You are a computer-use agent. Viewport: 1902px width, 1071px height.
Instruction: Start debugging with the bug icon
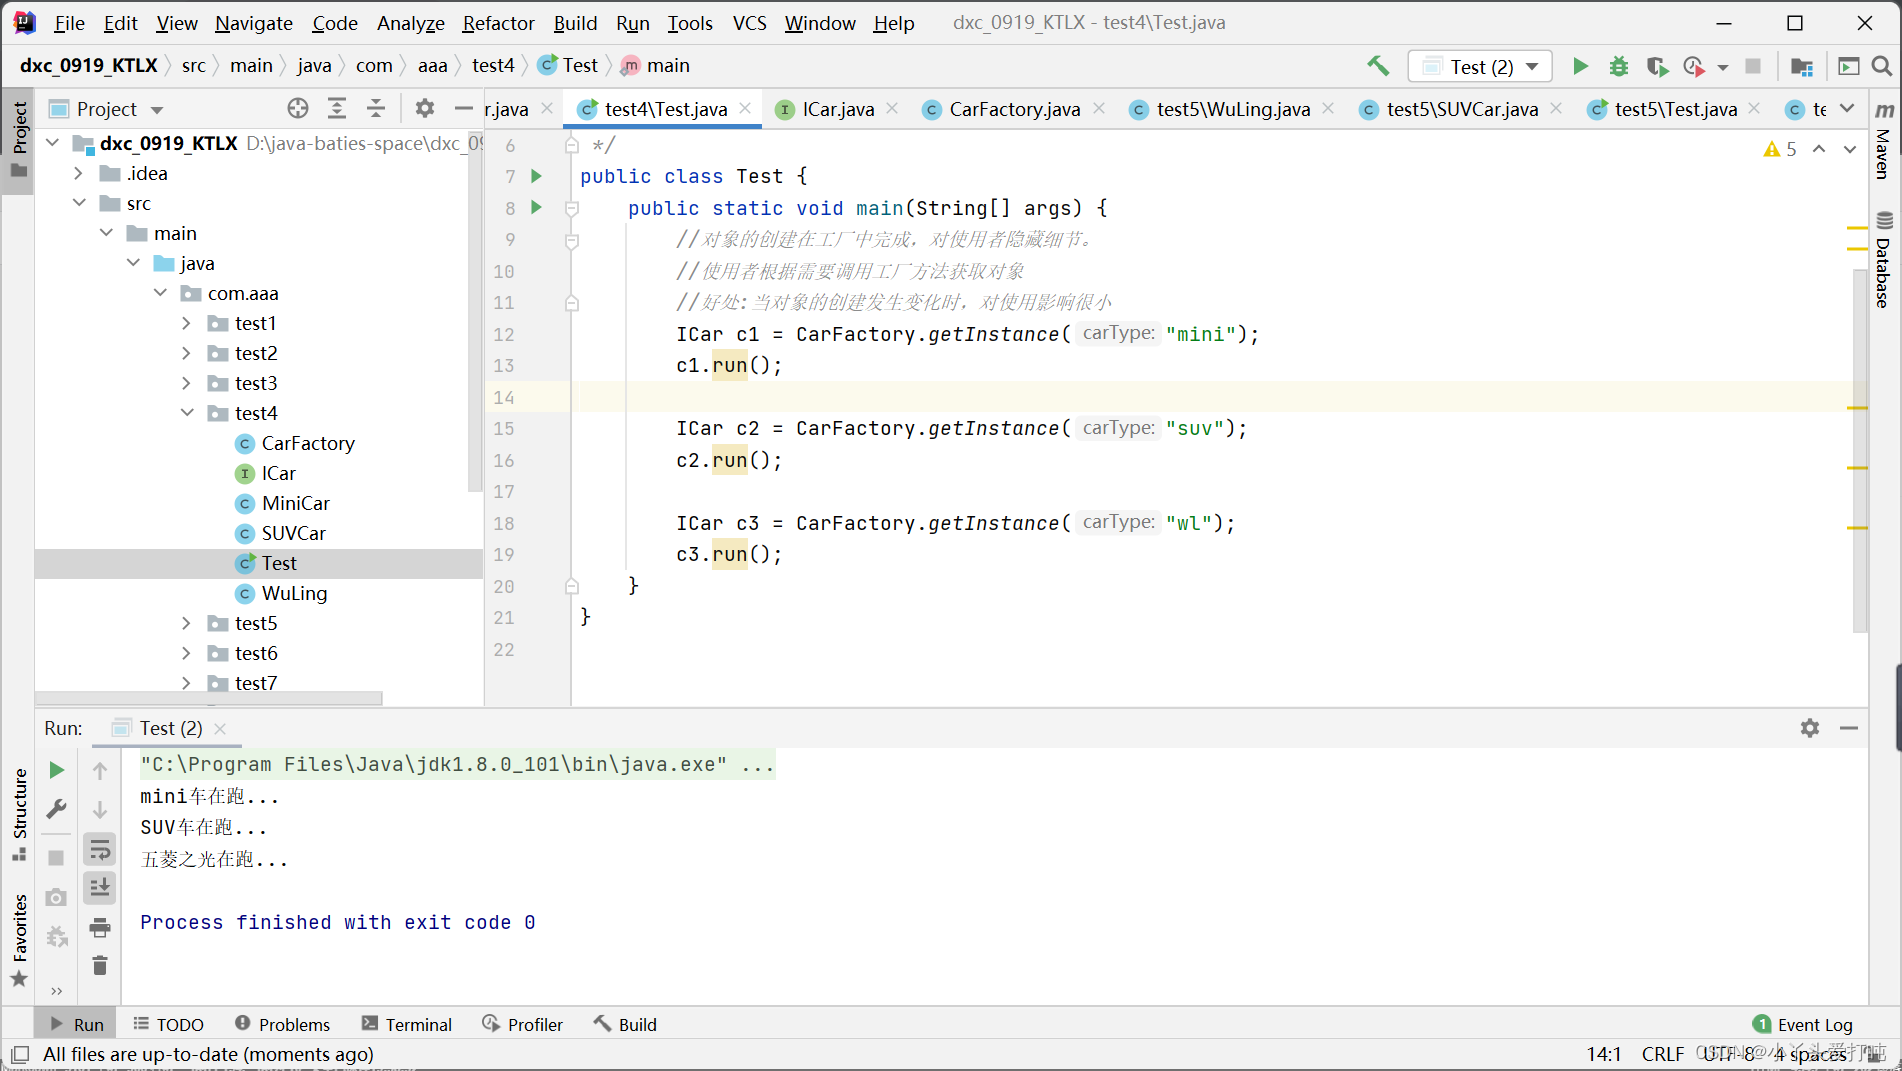click(x=1618, y=66)
